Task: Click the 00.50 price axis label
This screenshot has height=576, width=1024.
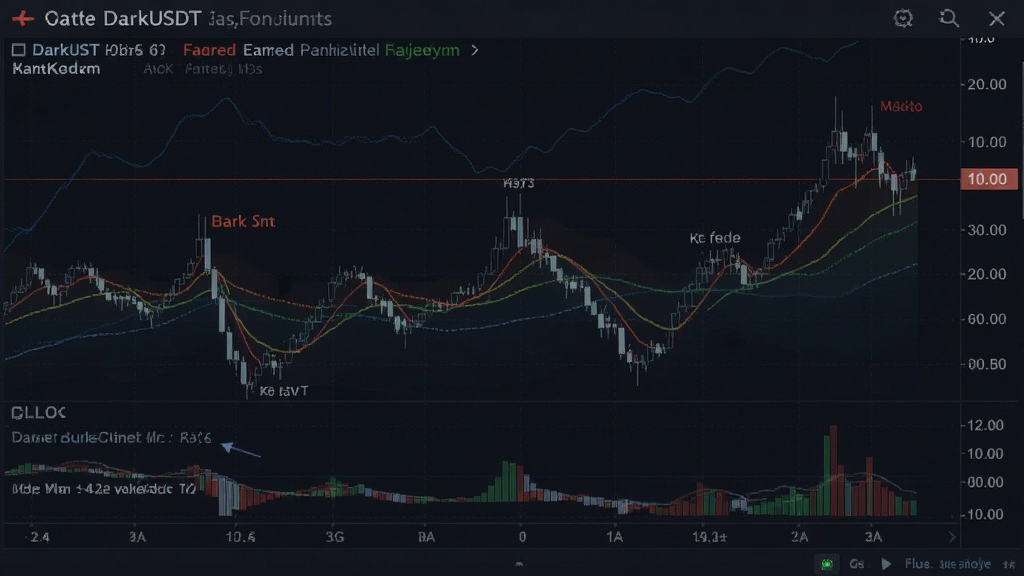Action: click(x=987, y=364)
